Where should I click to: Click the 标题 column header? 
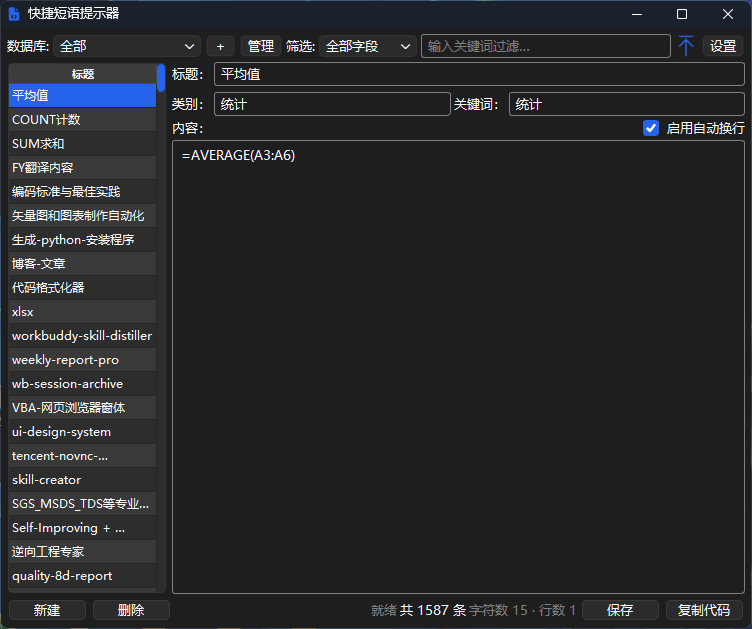[82, 74]
